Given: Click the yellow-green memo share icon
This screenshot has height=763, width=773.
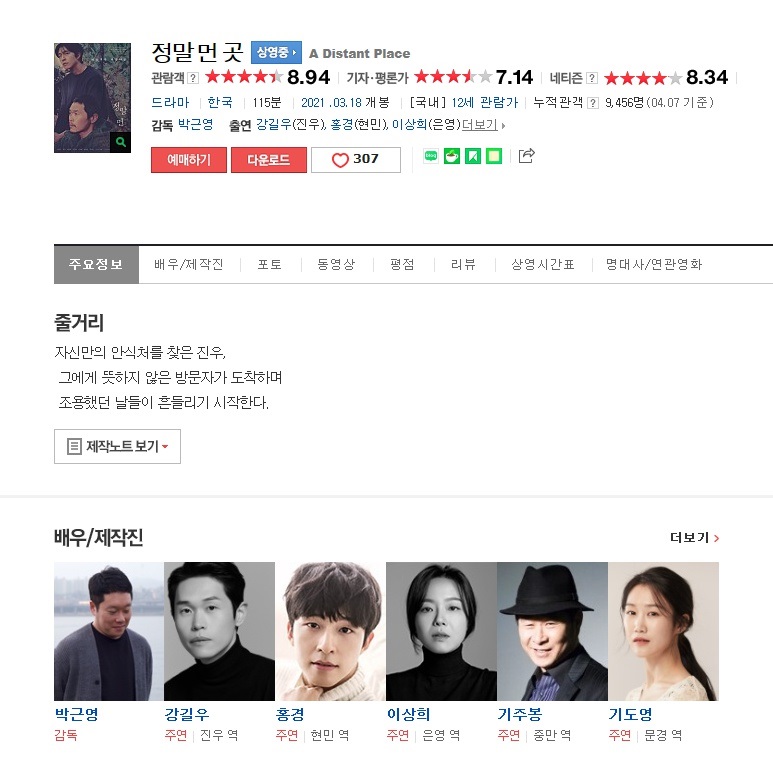Looking at the screenshot, I should (x=494, y=156).
